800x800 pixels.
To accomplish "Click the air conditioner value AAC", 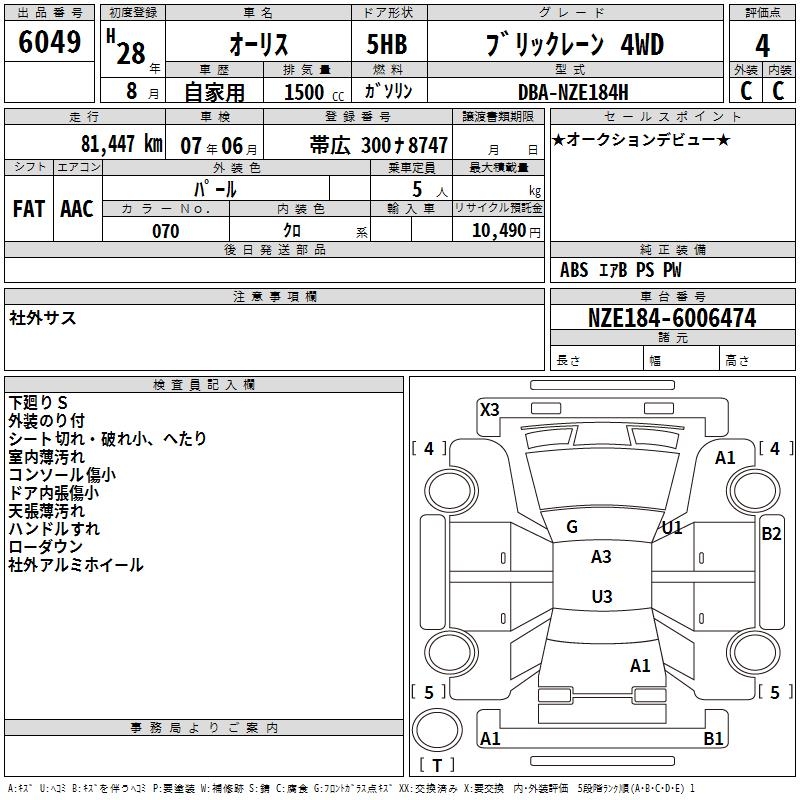I will (77, 209).
